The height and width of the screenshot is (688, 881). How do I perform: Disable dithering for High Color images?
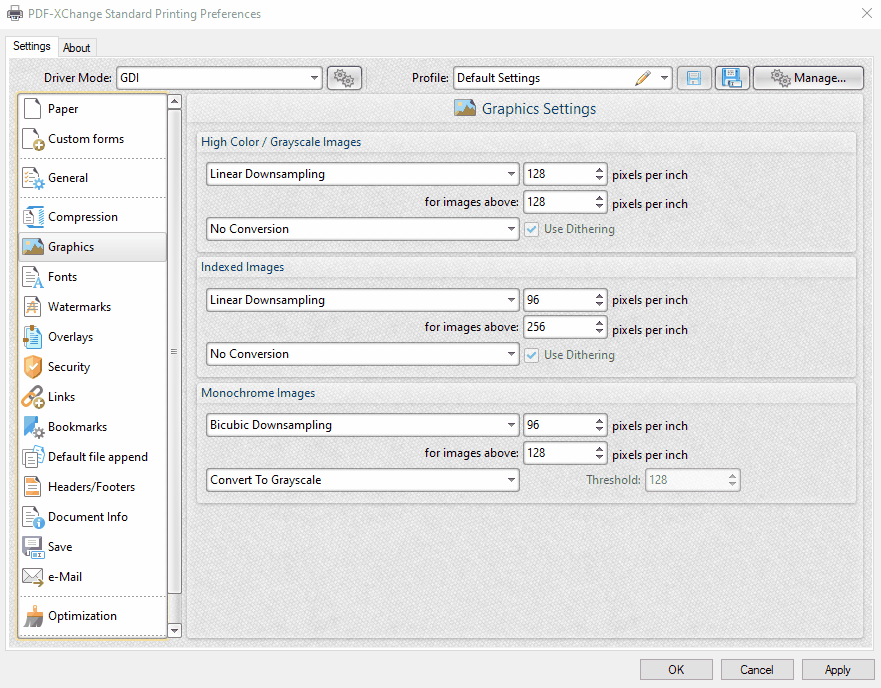pyautogui.click(x=531, y=228)
